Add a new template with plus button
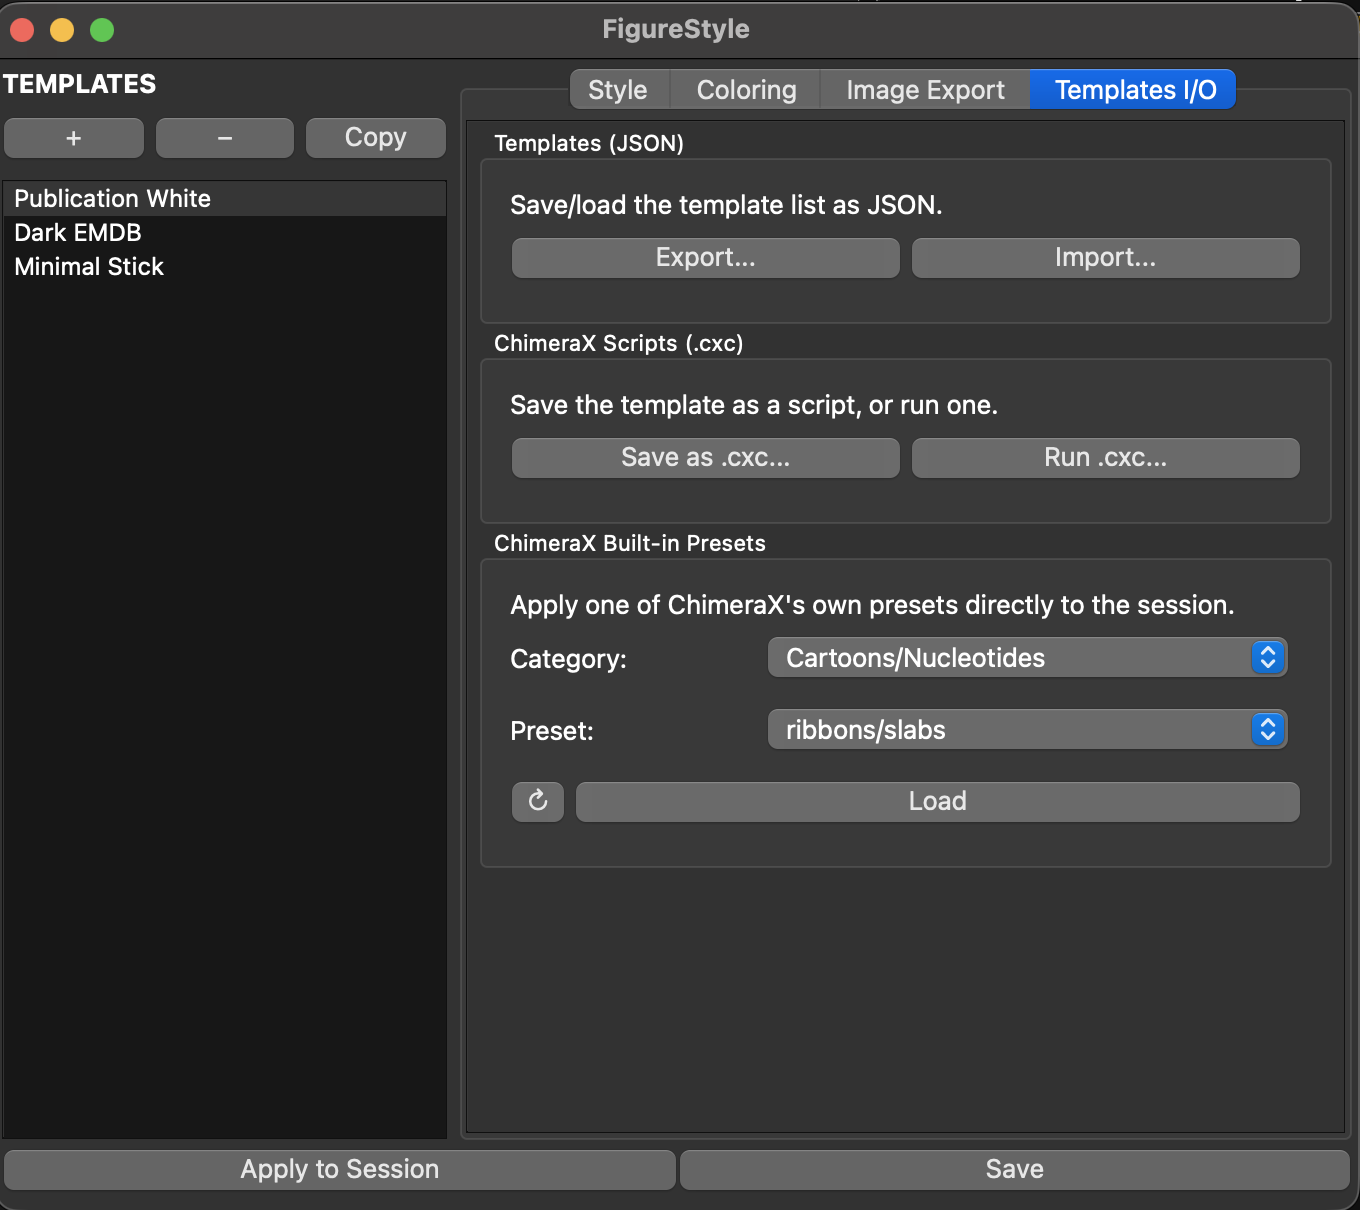This screenshot has width=1360, height=1210. pyautogui.click(x=74, y=138)
